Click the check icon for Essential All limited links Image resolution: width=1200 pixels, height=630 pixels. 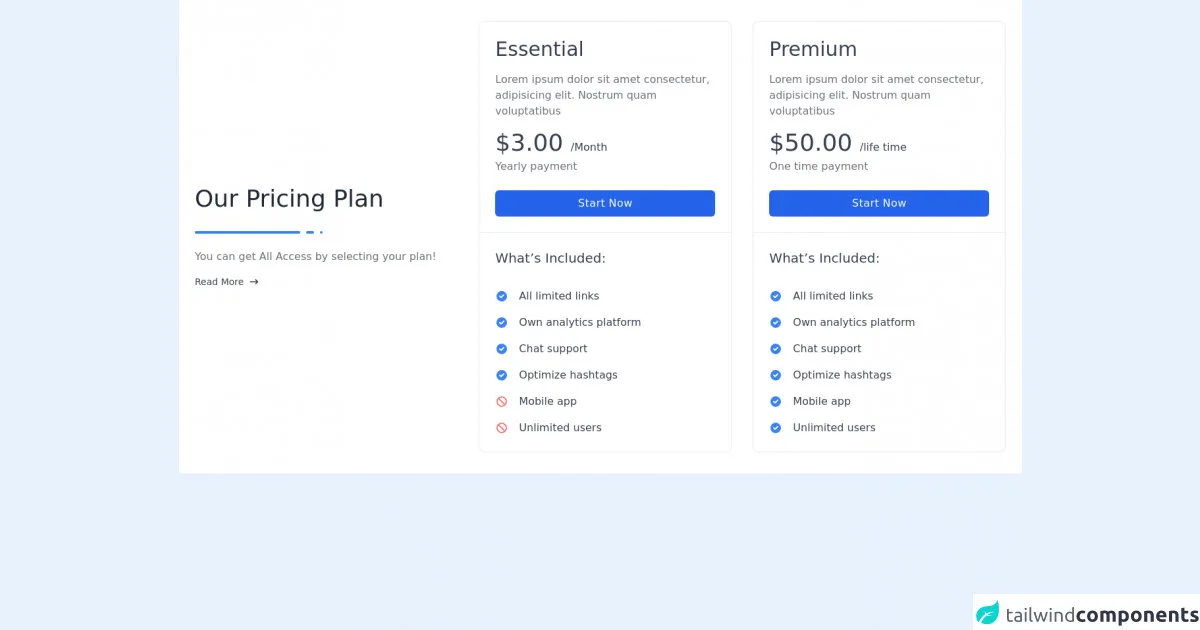click(502, 296)
